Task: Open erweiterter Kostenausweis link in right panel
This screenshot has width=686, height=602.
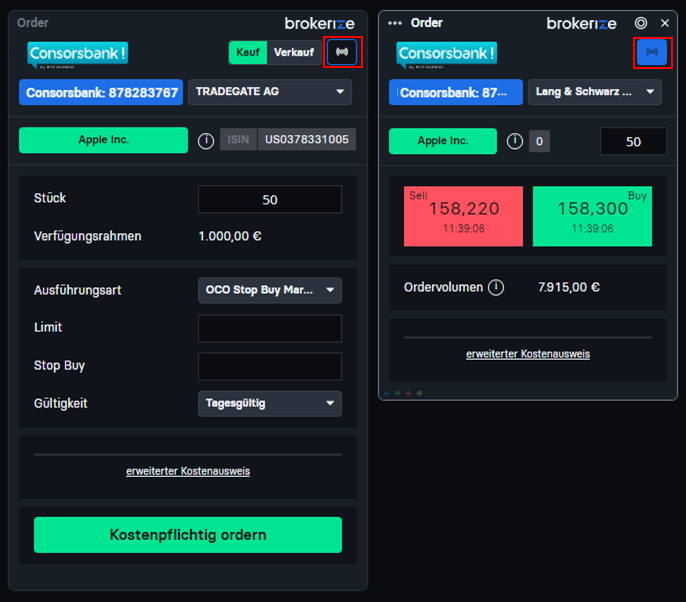Action: (528, 354)
